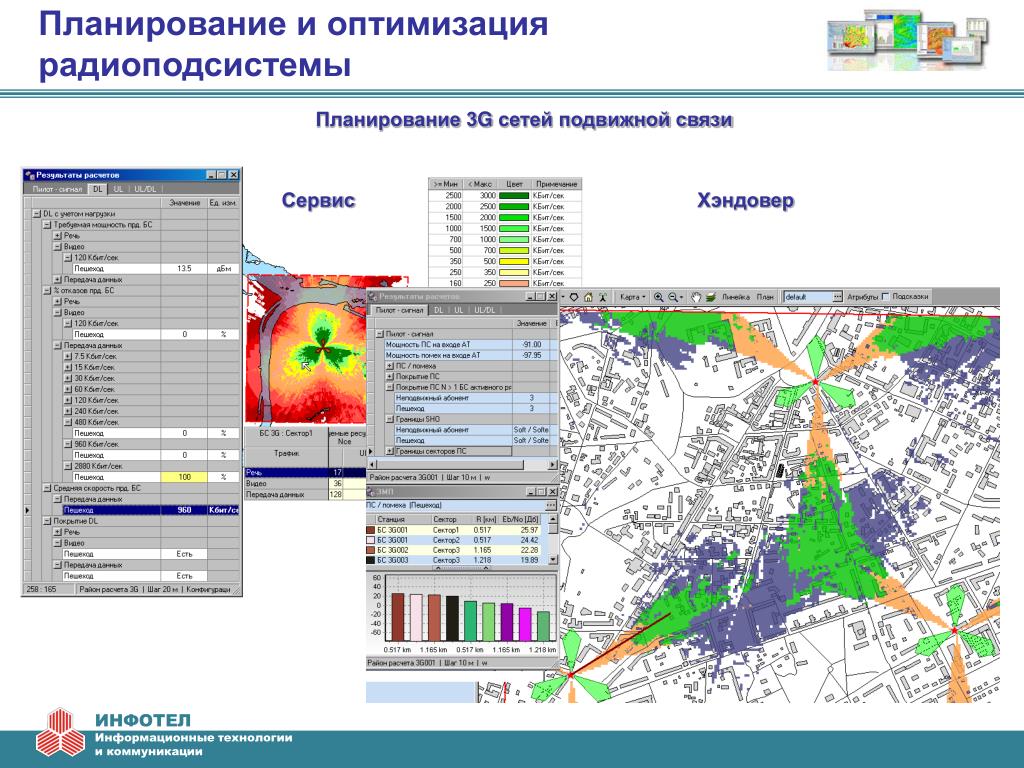Click the polygon shape tool in map toolbar

[x=573, y=297]
